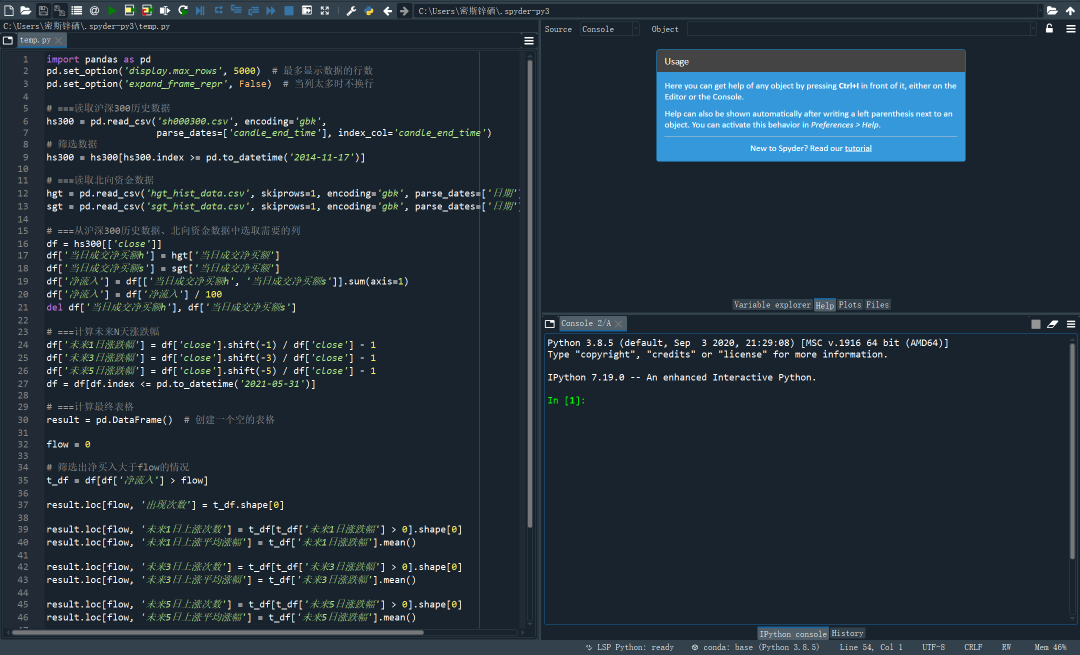The image size is (1080, 655).
Task: Browse working directory with folder icon
Action: pyautogui.click(x=1052, y=10)
